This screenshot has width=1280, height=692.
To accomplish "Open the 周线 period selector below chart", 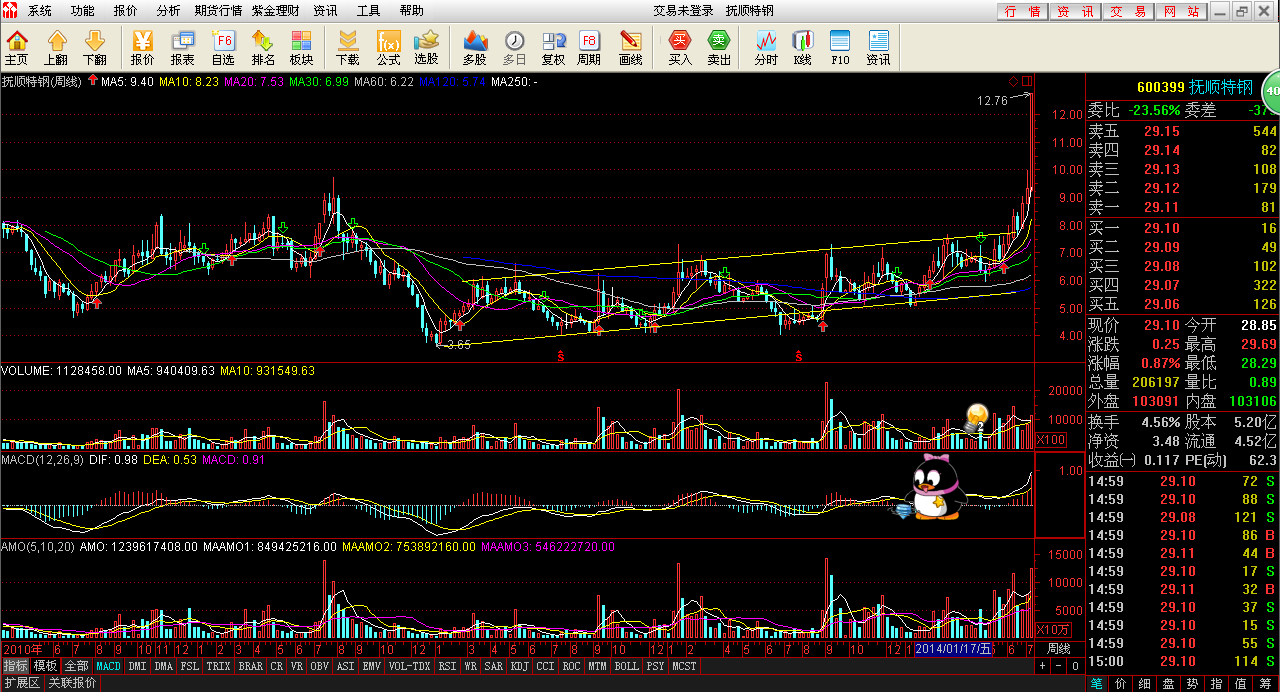I will point(1058,648).
